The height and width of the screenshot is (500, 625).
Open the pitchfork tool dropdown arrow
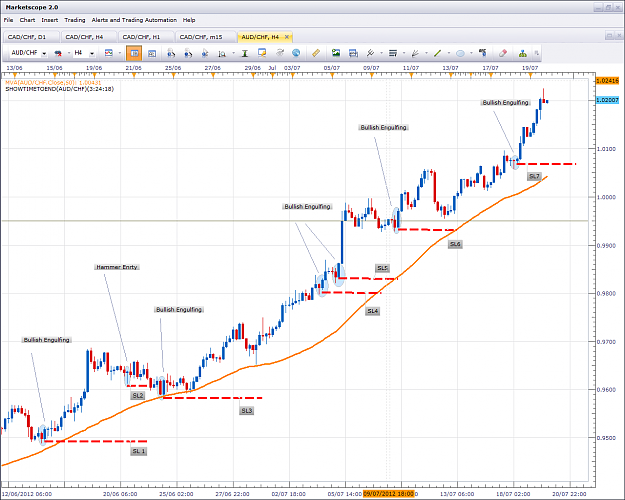pyautogui.click(x=381, y=53)
